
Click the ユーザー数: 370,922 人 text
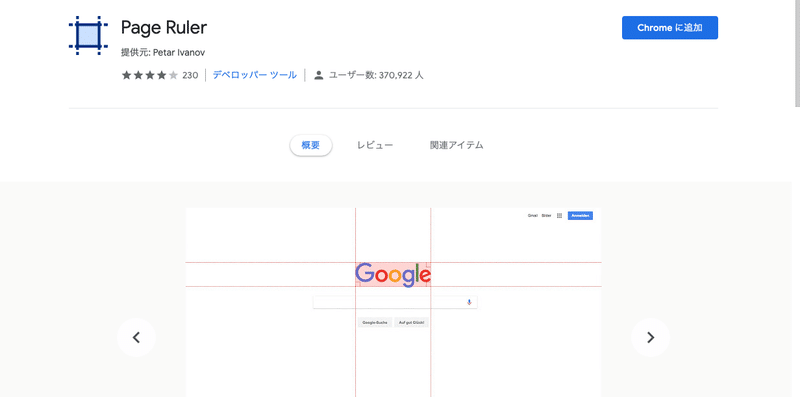point(376,76)
